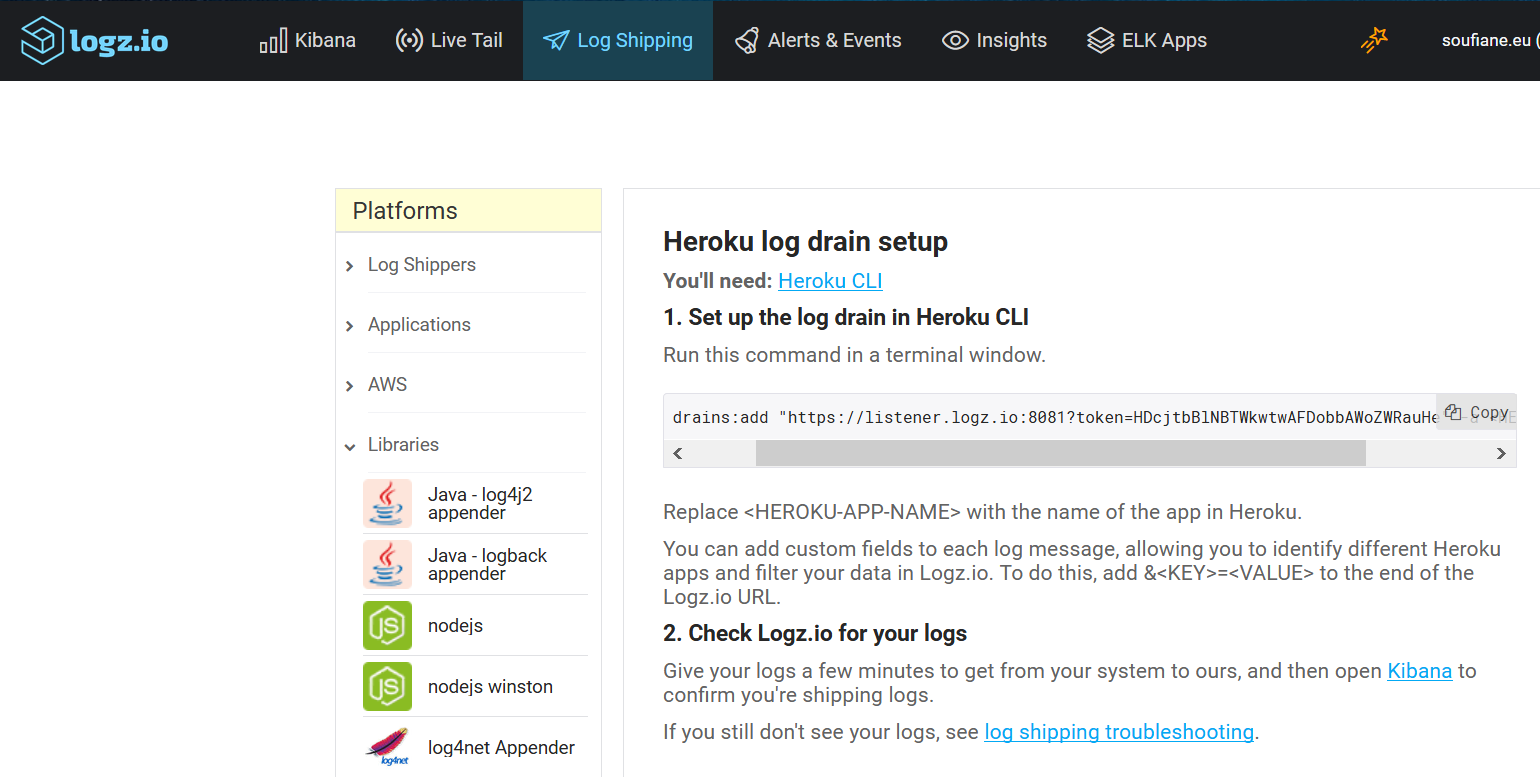The height and width of the screenshot is (777, 1540).
Task: Open the Kibana link in step 2
Action: (x=1419, y=671)
